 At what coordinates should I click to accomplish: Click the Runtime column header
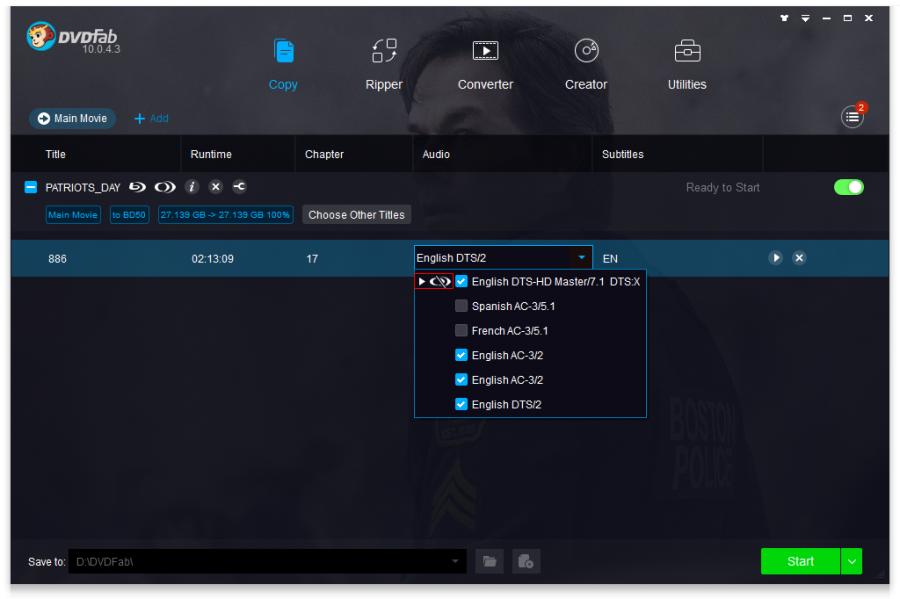pos(211,154)
